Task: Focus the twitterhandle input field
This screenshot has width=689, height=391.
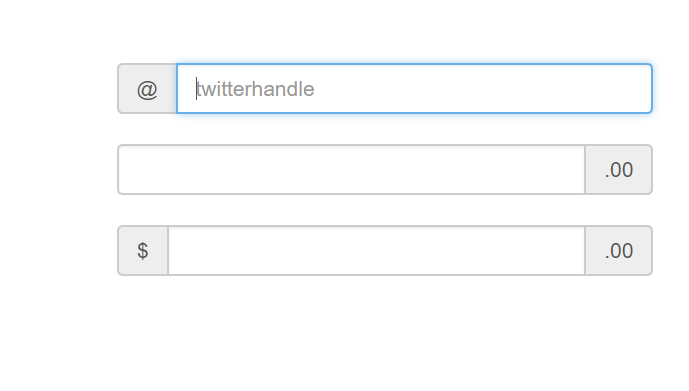Action: (x=414, y=89)
